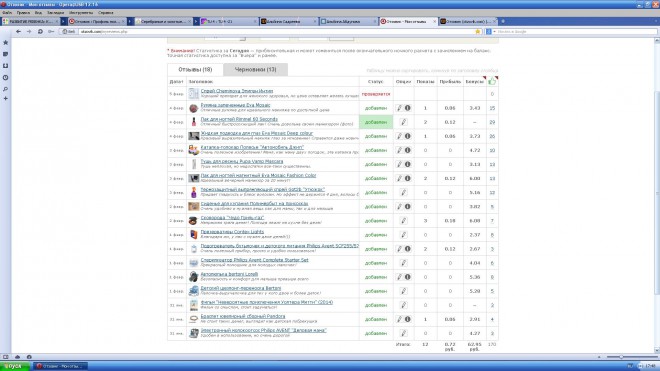Screen dimensions: 660x371
Task: Click Pandora bracelet thumbnail image
Action: coord(194,319)
